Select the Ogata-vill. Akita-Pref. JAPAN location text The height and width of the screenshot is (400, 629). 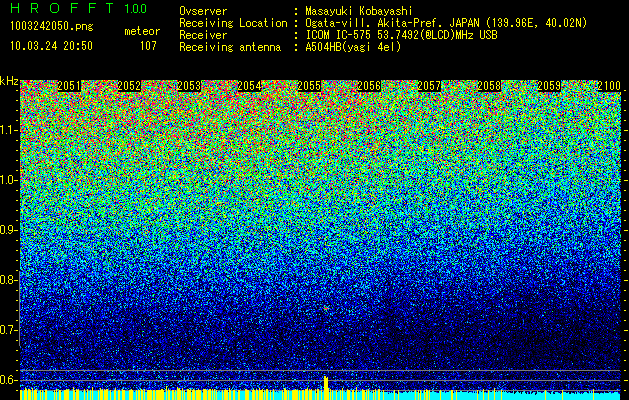pyautogui.click(x=446, y=23)
